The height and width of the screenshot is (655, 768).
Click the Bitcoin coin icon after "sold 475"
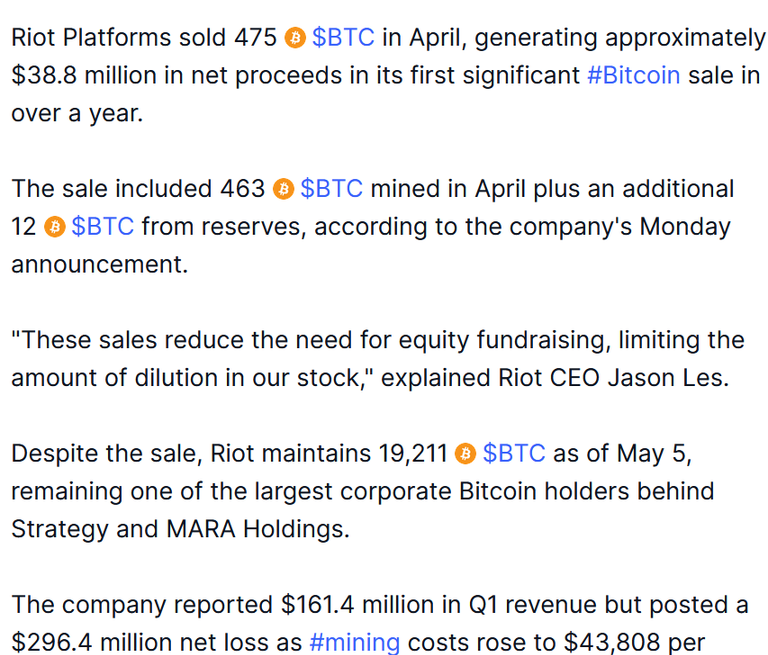pos(295,38)
